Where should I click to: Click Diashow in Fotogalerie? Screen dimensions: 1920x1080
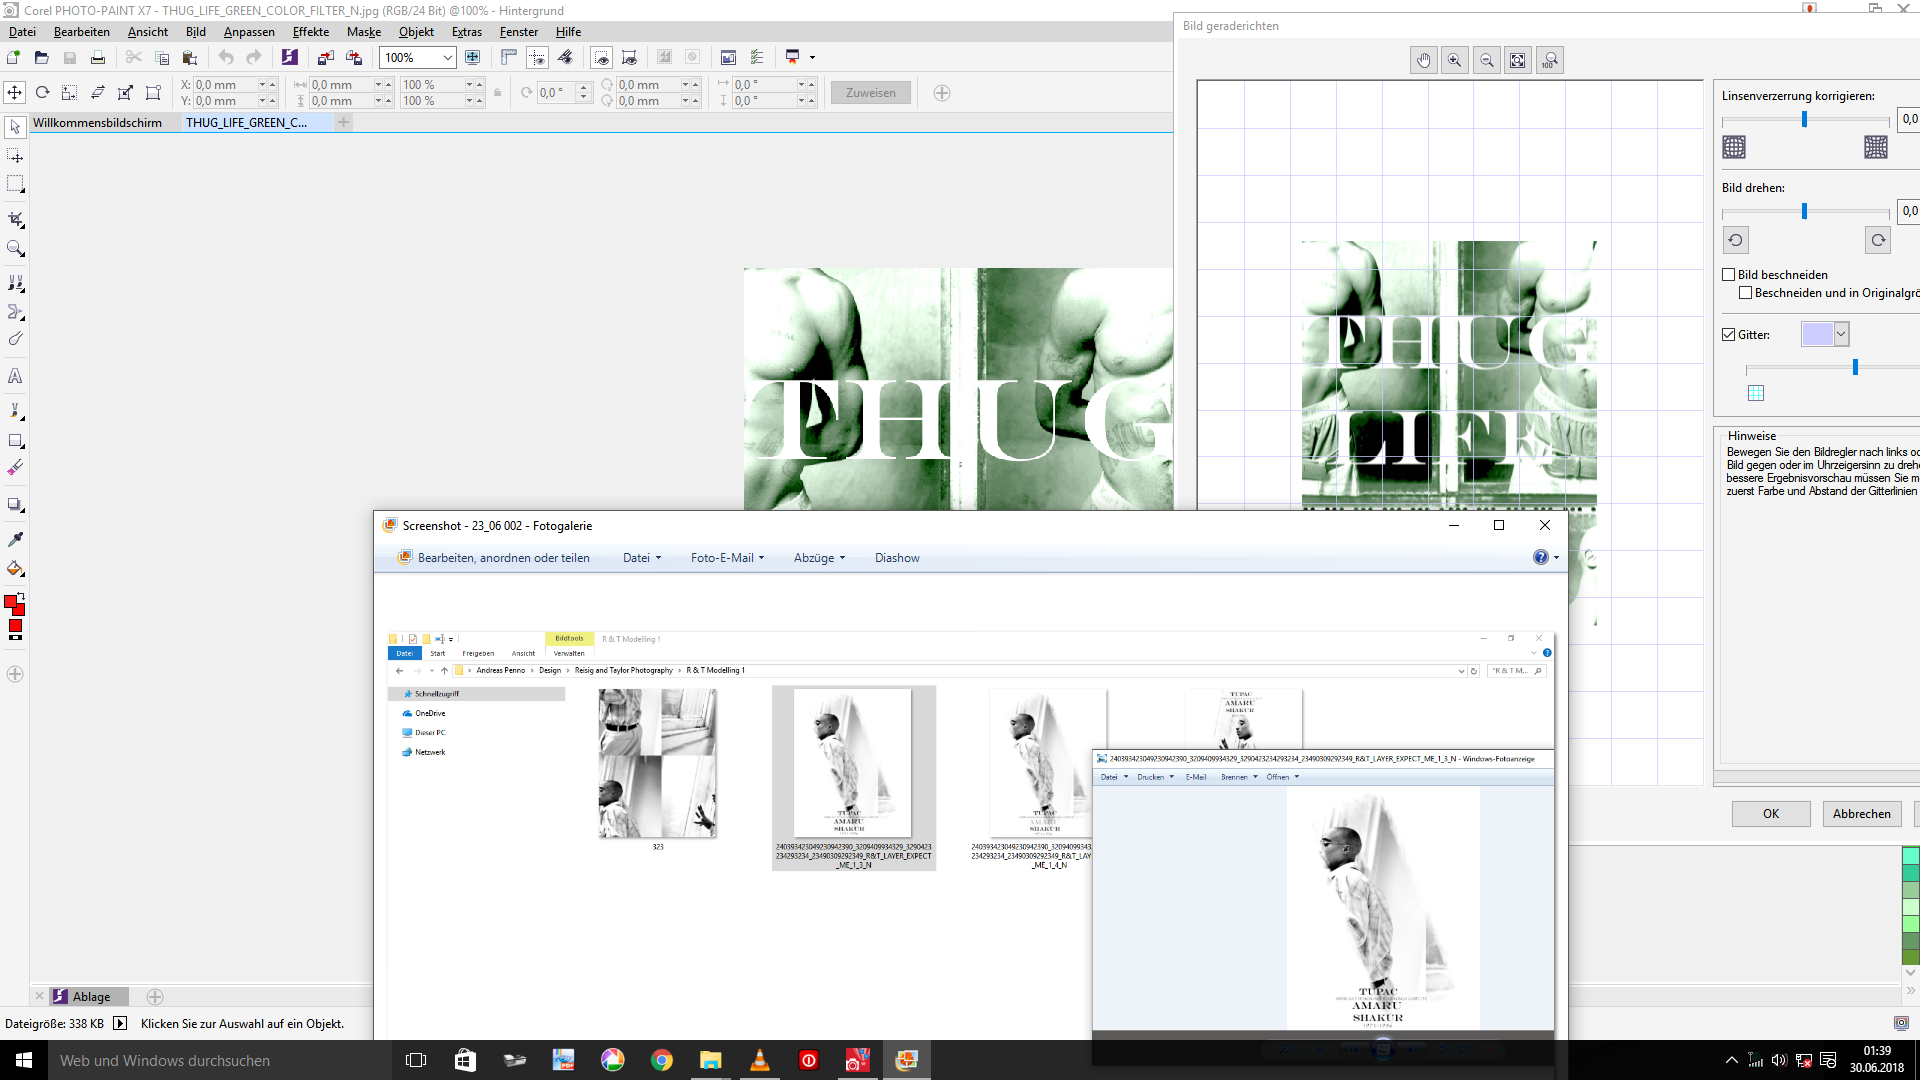[x=897, y=558]
